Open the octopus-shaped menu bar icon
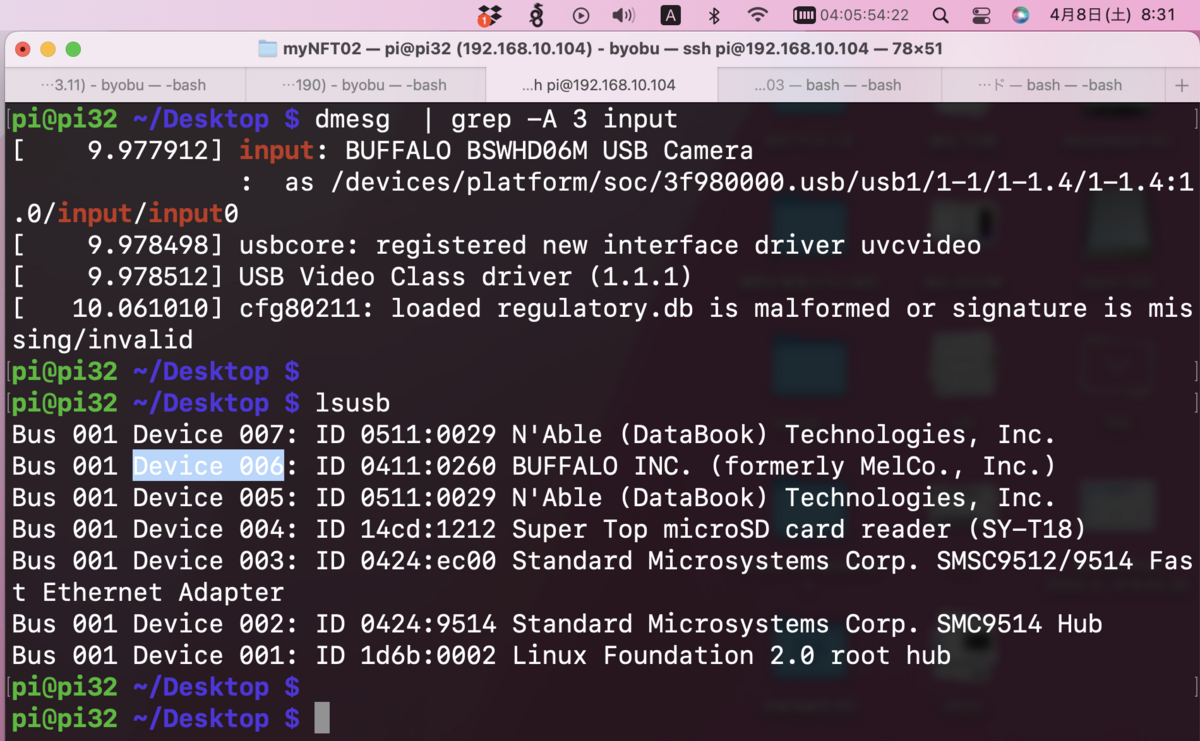 (x=538, y=14)
